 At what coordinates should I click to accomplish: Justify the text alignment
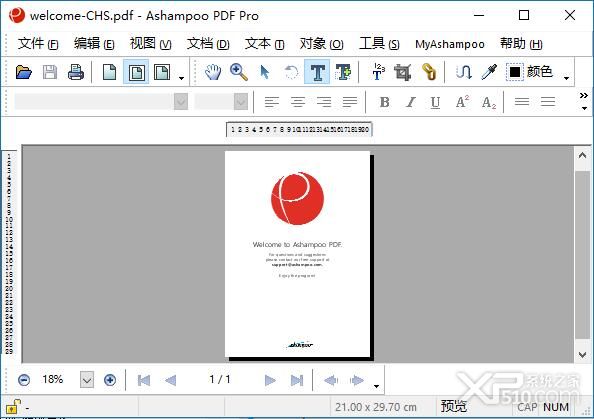(350, 102)
